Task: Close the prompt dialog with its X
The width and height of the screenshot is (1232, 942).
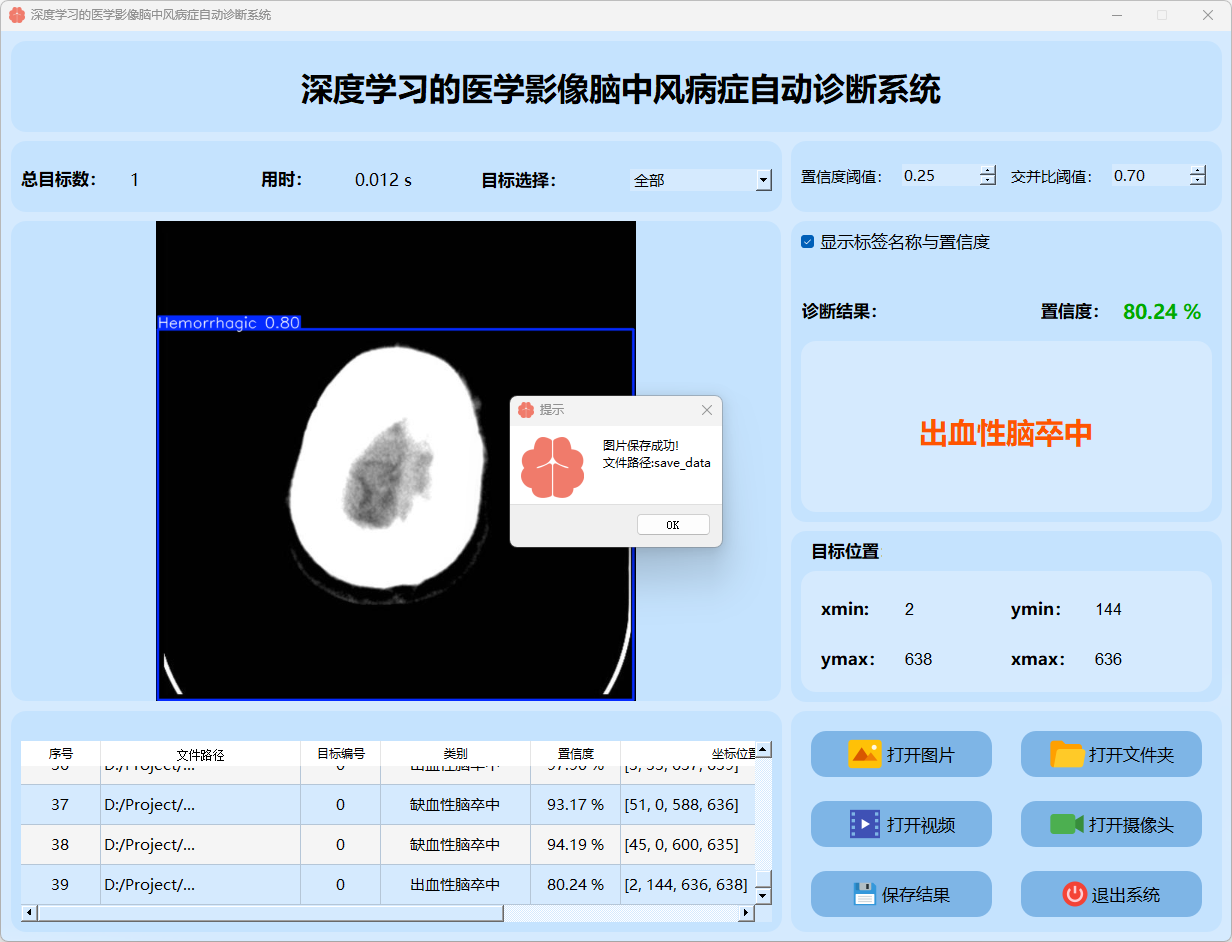Action: (707, 410)
